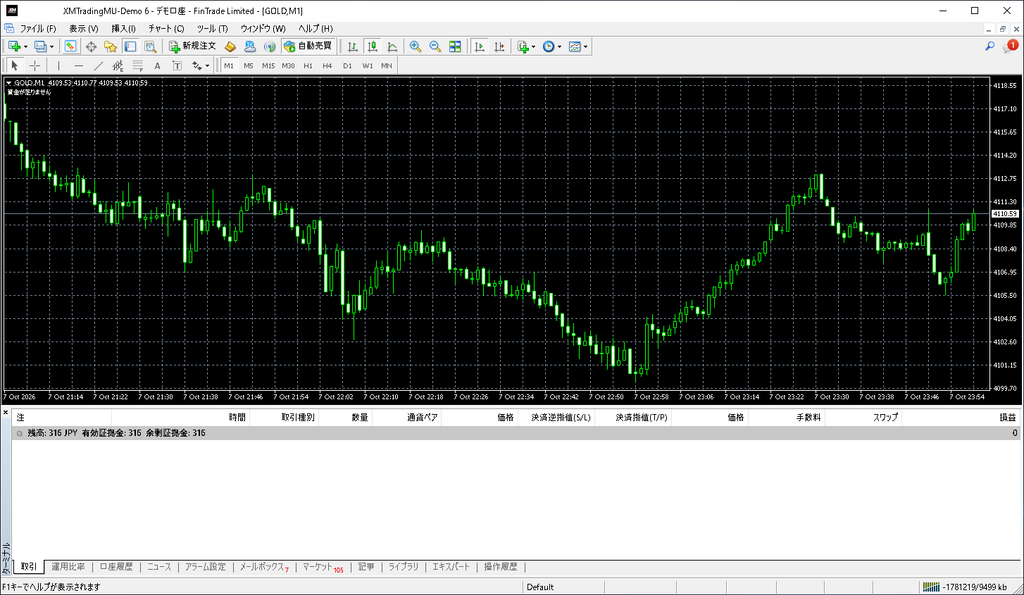Select the trendline drawing tool
Image resolution: width=1024 pixels, height=595 pixels.
click(x=98, y=65)
